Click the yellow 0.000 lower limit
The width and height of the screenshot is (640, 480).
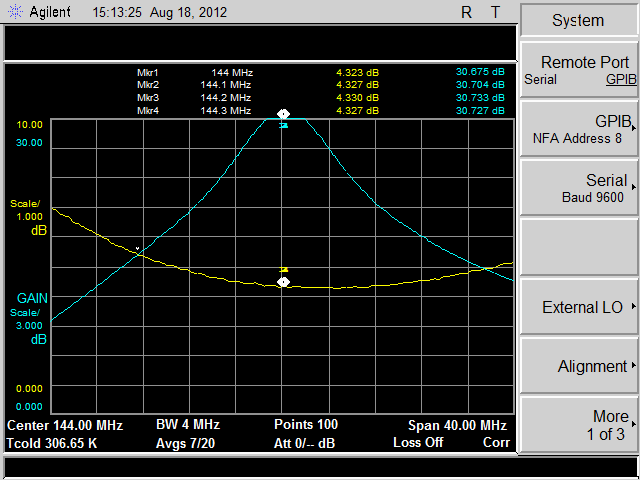tap(29, 389)
